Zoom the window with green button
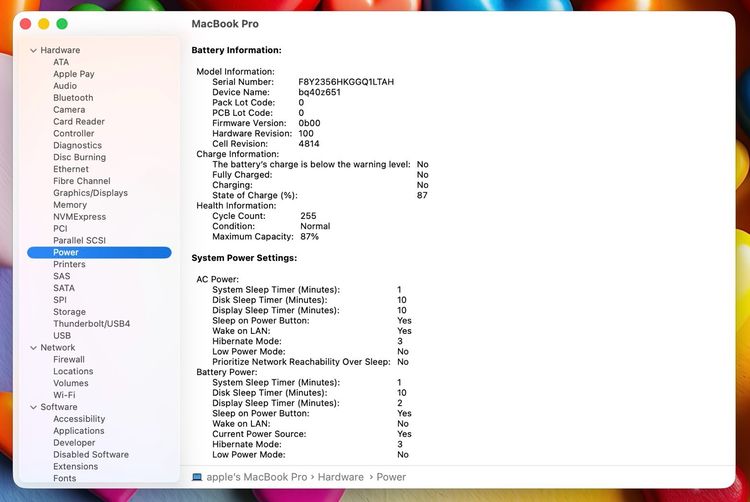This screenshot has width=750, height=502. pyautogui.click(x=62, y=24)
